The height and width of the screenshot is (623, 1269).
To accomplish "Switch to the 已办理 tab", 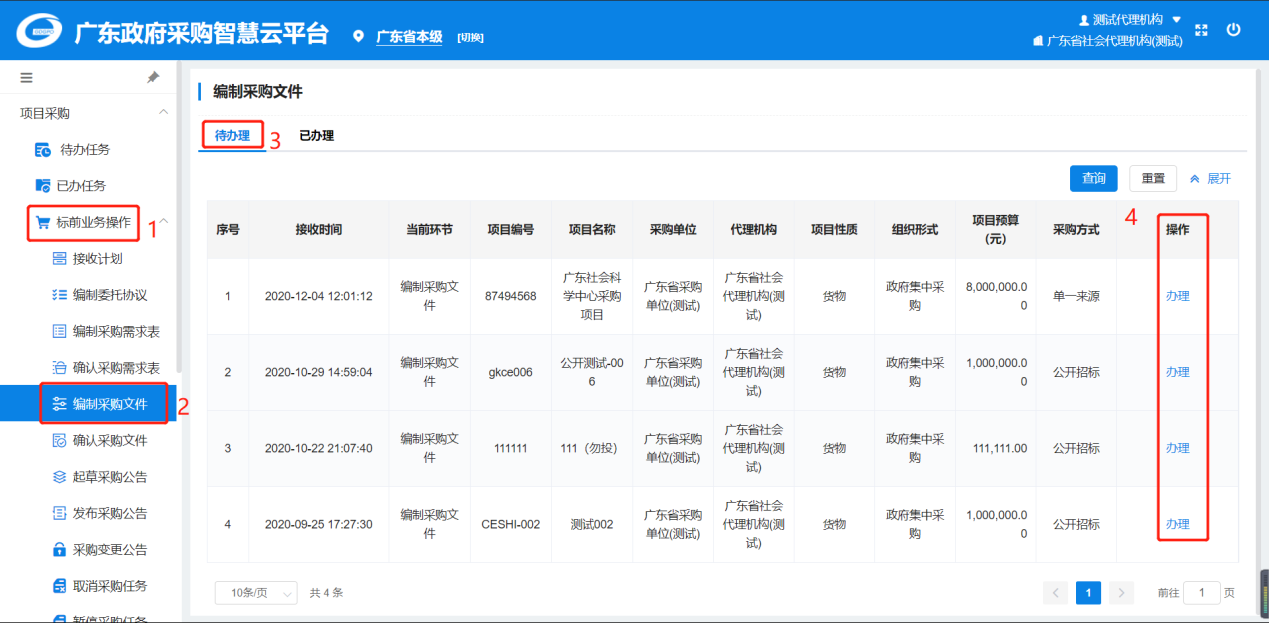I will tap(316, 136).
